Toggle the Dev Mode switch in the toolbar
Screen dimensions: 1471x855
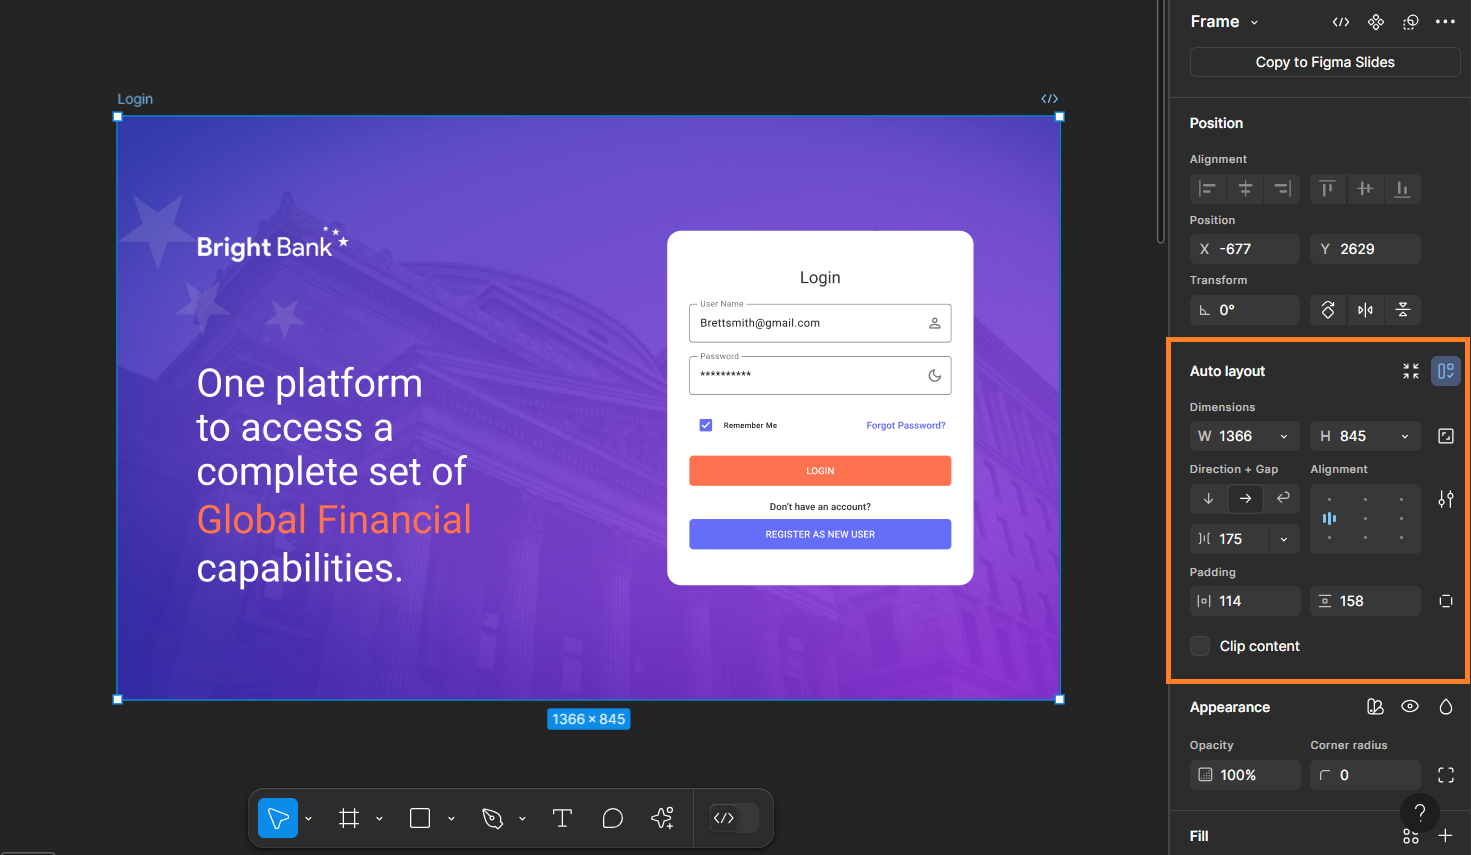733,817
